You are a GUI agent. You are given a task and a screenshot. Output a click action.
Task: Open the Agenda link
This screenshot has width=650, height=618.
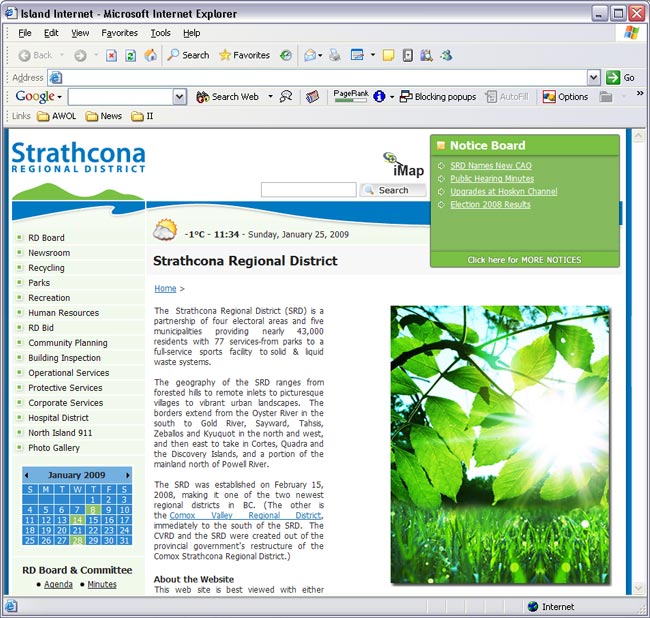point(58,584)
